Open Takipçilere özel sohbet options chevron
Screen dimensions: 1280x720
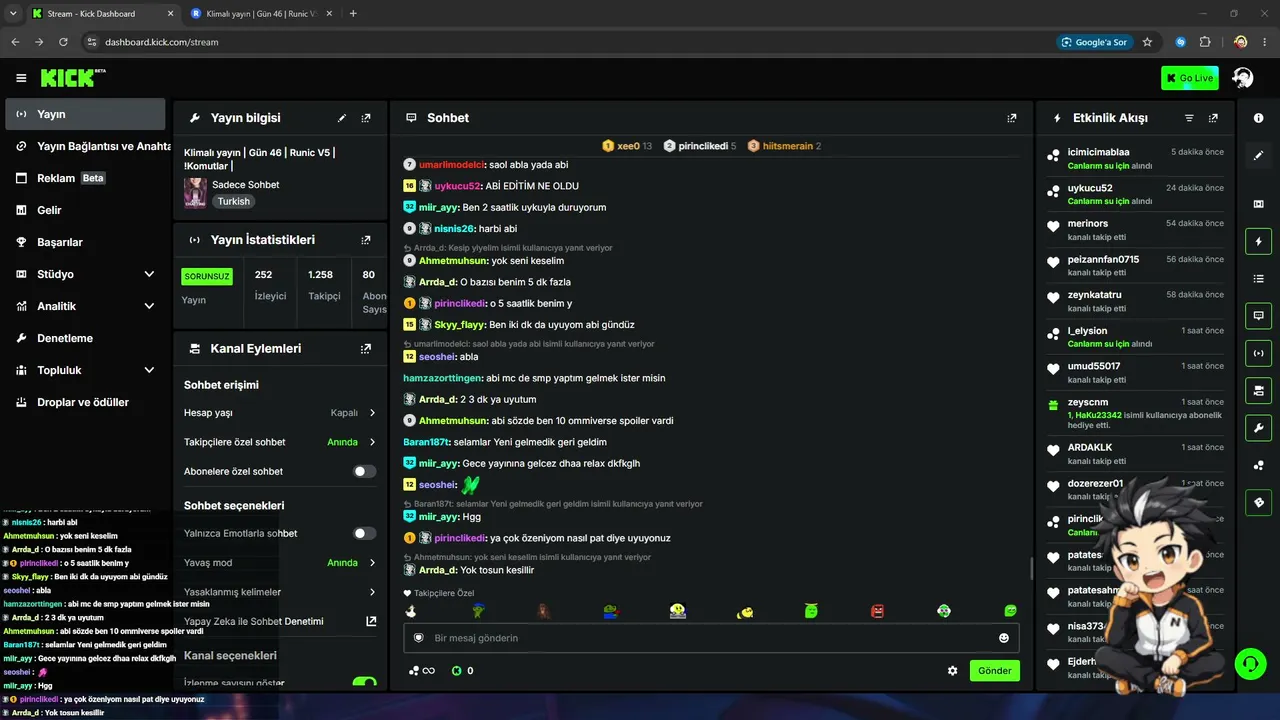372,442
